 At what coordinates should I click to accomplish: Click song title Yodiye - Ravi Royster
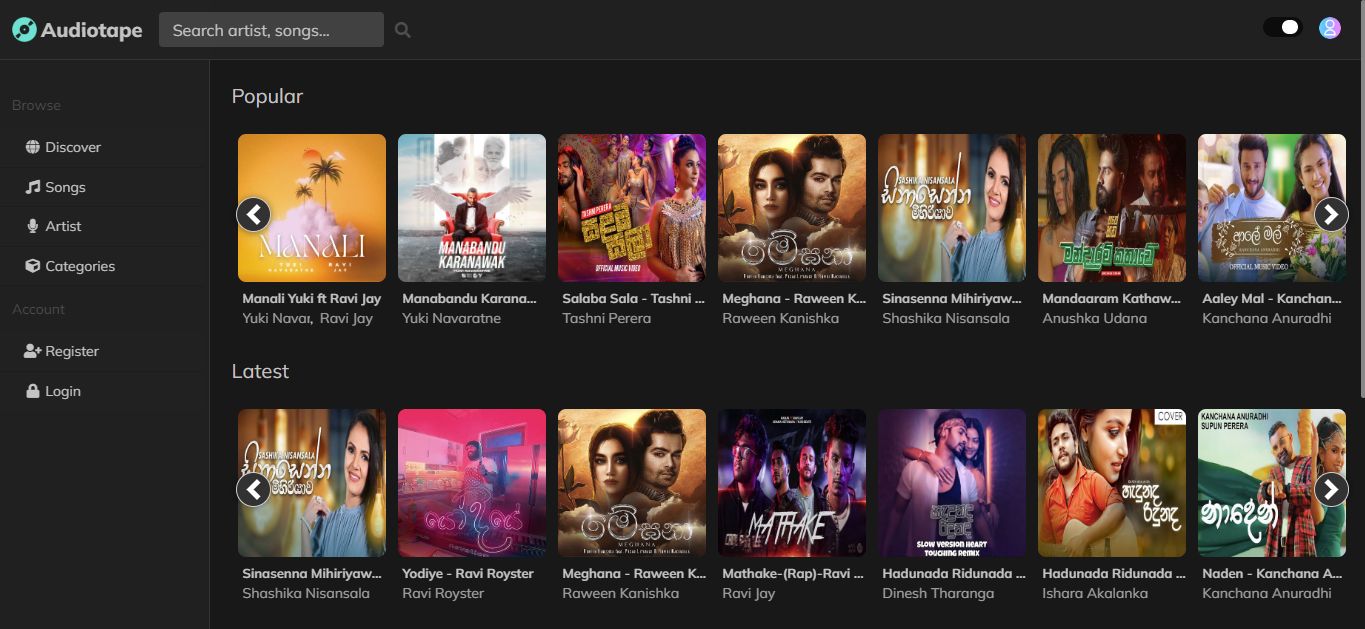(x=468, y=573)
